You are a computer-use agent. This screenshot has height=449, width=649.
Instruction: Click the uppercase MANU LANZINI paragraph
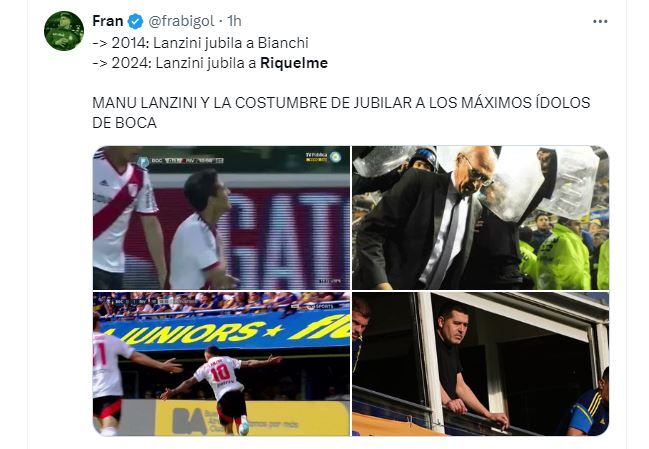341,113
